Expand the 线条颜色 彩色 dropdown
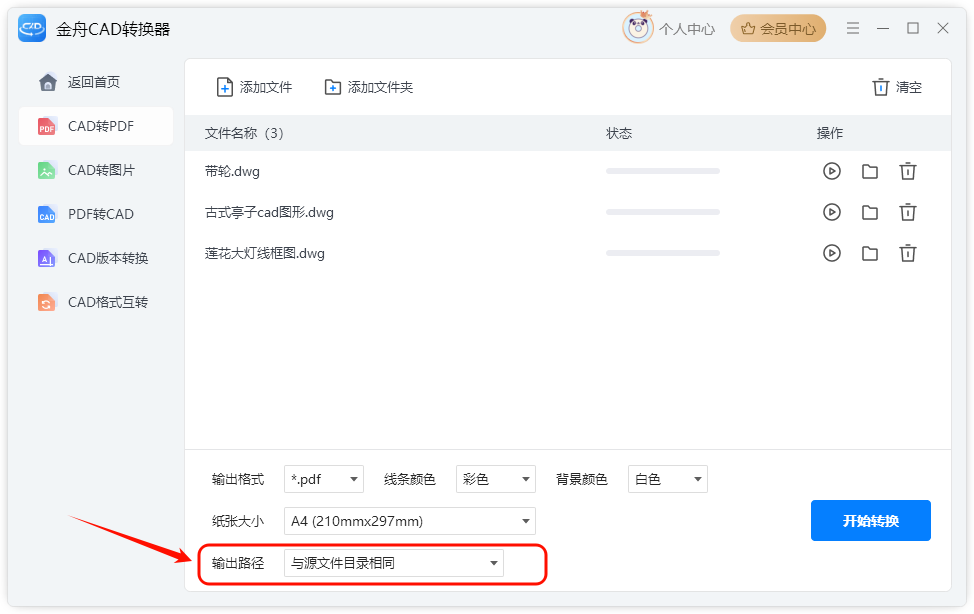Viewport: 974px width, 614px height. tap(496, 479)
